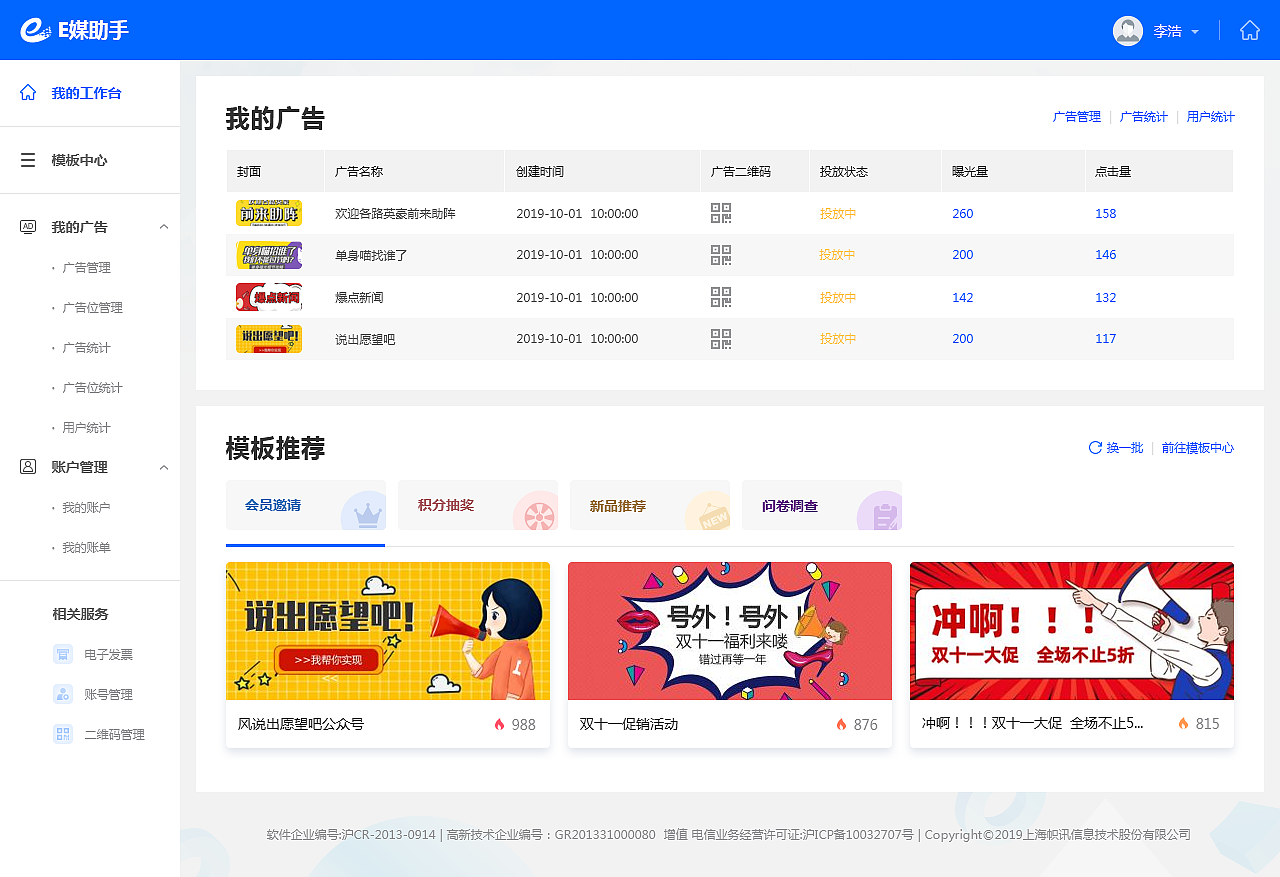
Task: Open QR code for 欢迎各路英豪前来助阵
Action: click(721, 213)
